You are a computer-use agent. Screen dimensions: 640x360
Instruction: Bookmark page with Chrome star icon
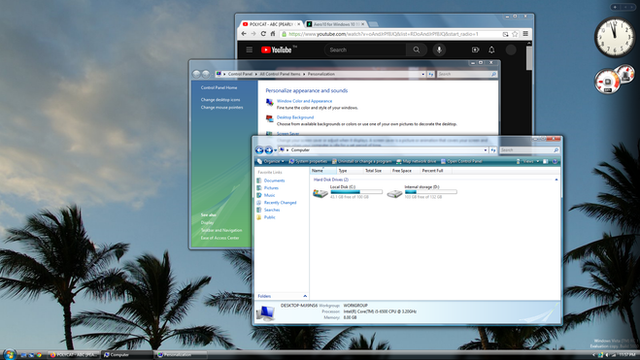click(x=515, y=34)
